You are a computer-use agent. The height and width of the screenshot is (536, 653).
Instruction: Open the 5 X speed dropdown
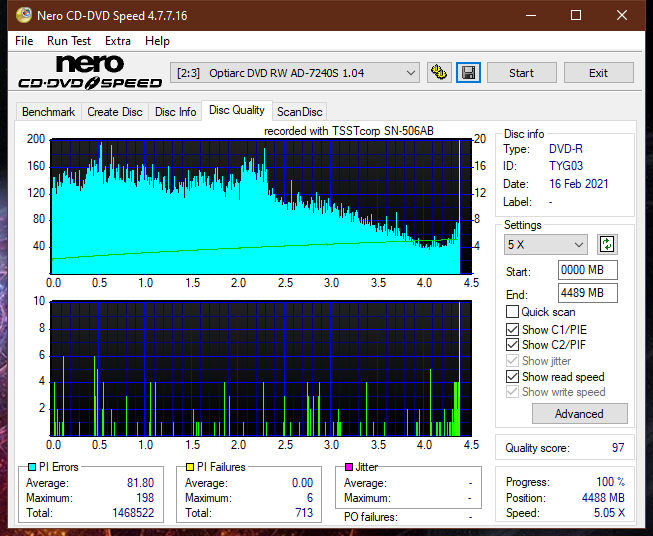545,244
